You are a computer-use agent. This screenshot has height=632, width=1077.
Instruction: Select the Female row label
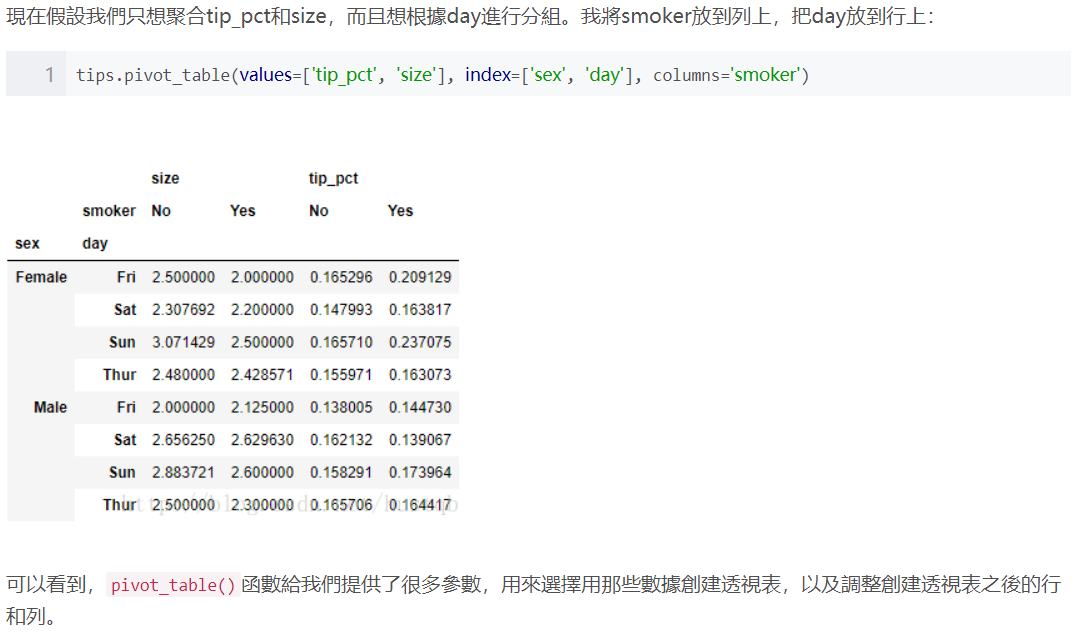tap(40, 277)
